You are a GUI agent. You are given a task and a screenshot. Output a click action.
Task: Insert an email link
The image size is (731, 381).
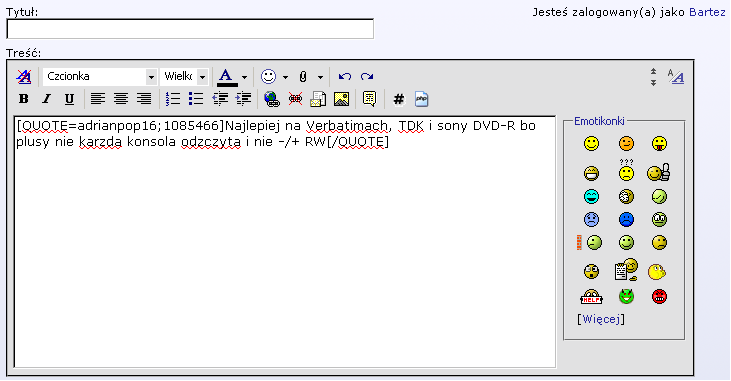318,99
